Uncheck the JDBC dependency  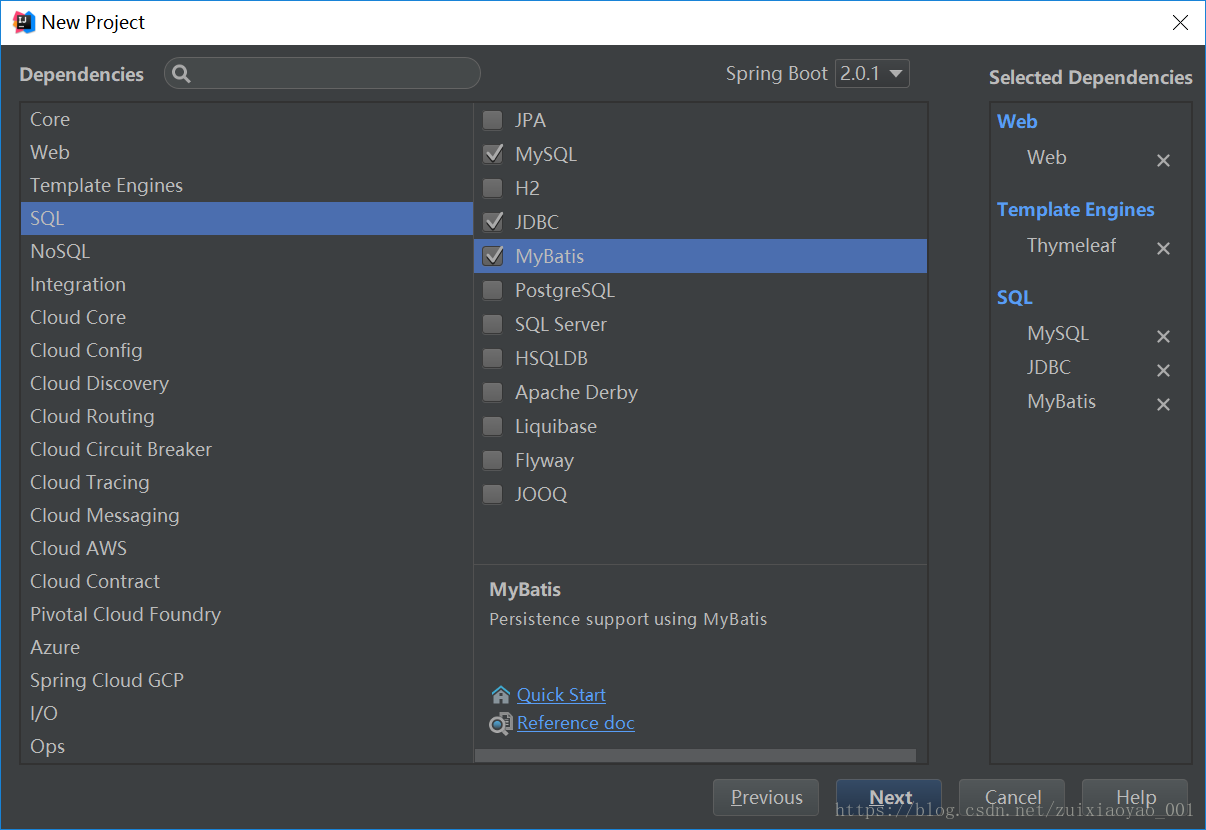[x=493, y=222]
